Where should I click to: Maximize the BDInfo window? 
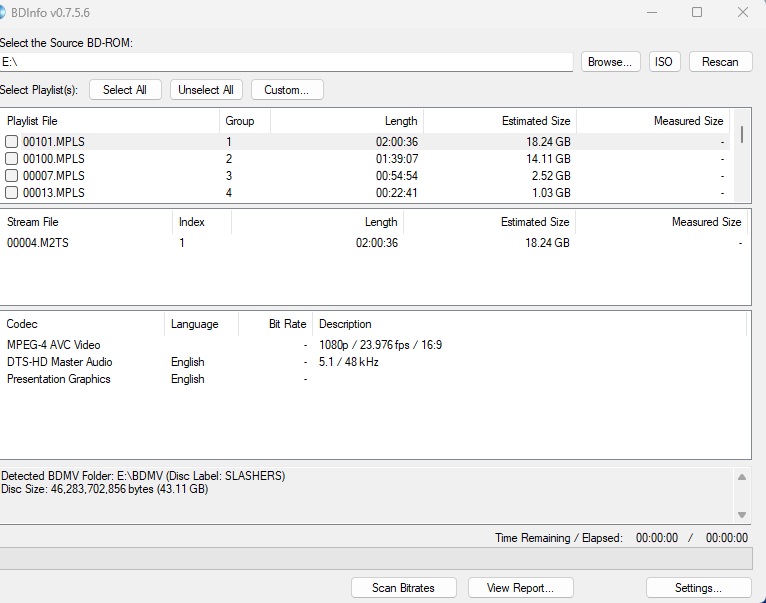(697, 12)
